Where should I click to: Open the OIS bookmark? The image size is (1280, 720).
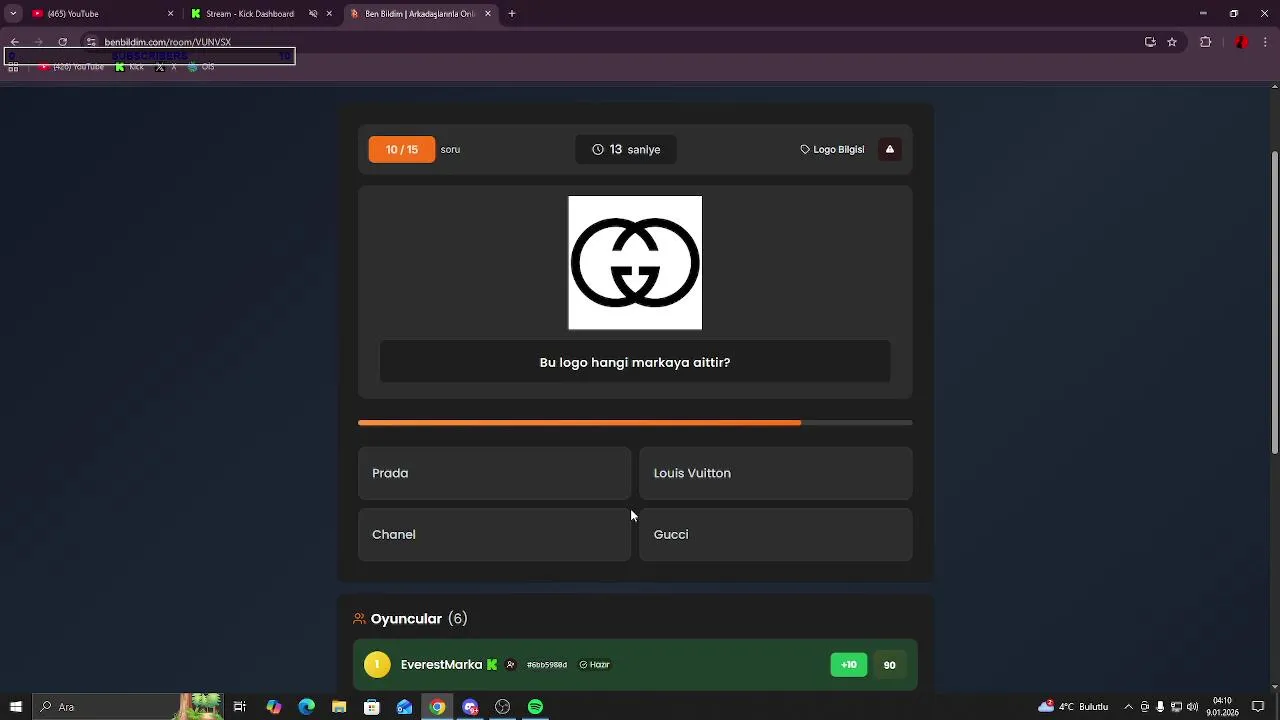click(x=201, y=67)
